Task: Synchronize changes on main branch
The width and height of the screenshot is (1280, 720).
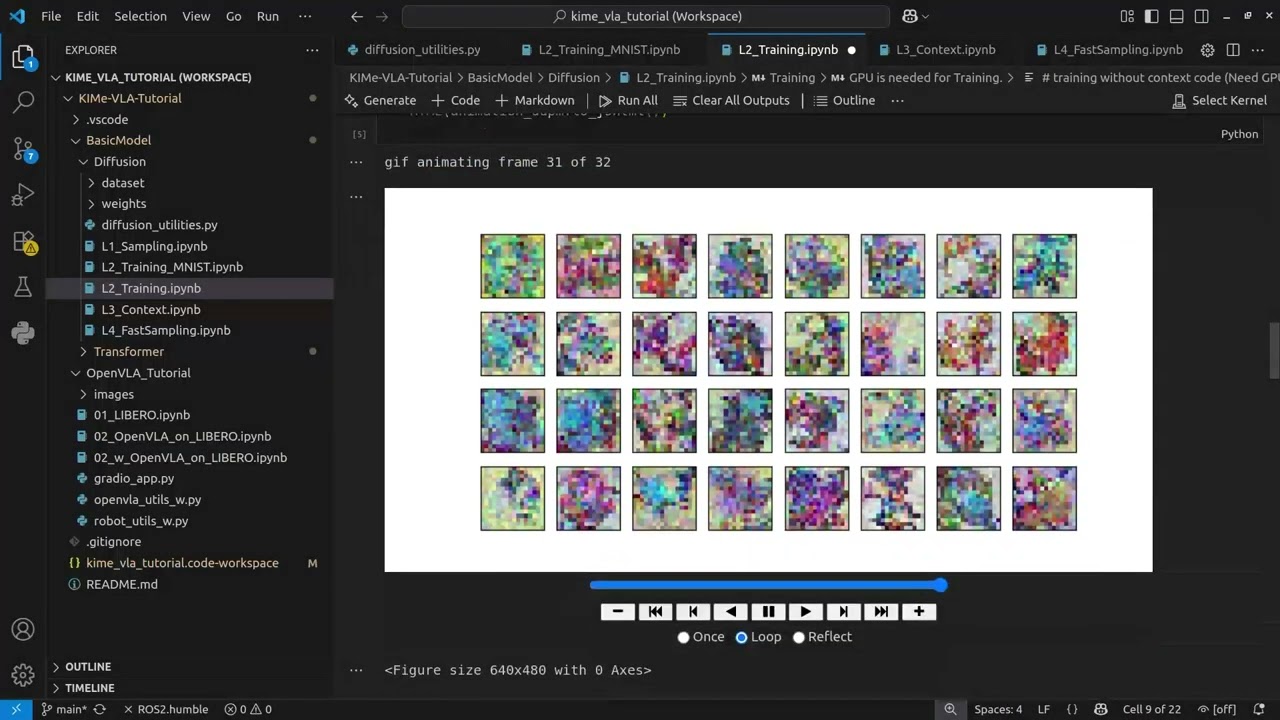Action: tap(99, 709)
